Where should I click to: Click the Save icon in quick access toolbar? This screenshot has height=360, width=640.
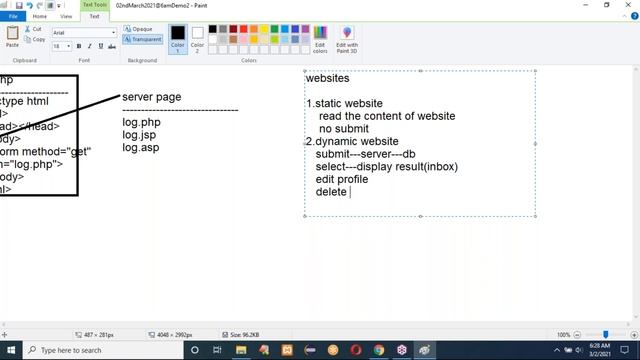pyautogui.click(x=19, y=6)
